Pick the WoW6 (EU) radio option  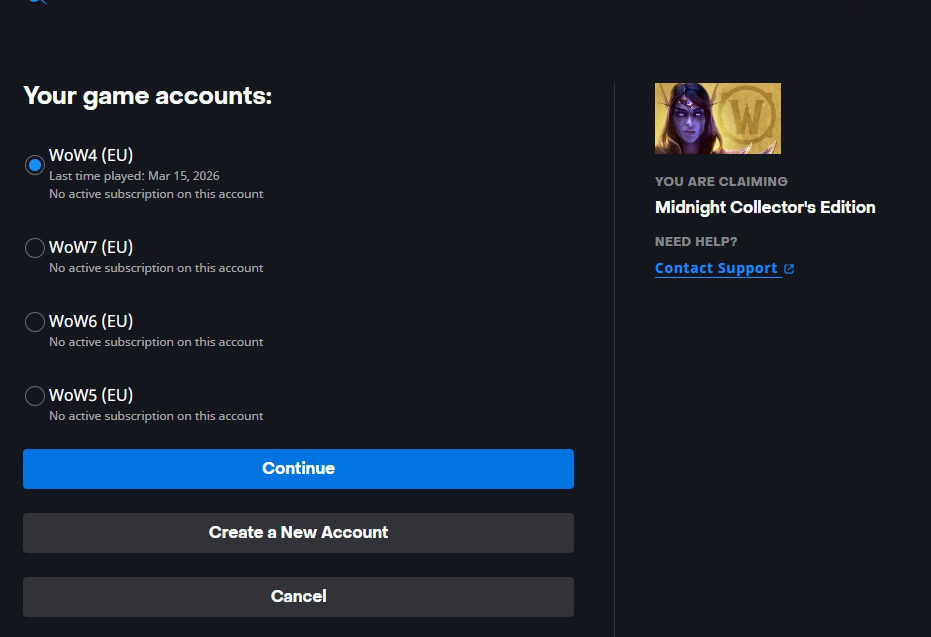35,322
